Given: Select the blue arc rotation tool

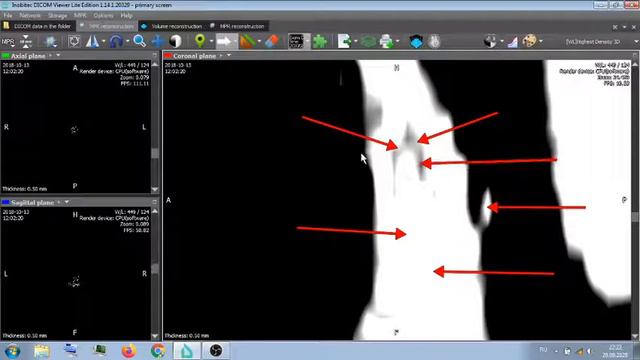Looking at the screenshot, I should tap(116, 41).
